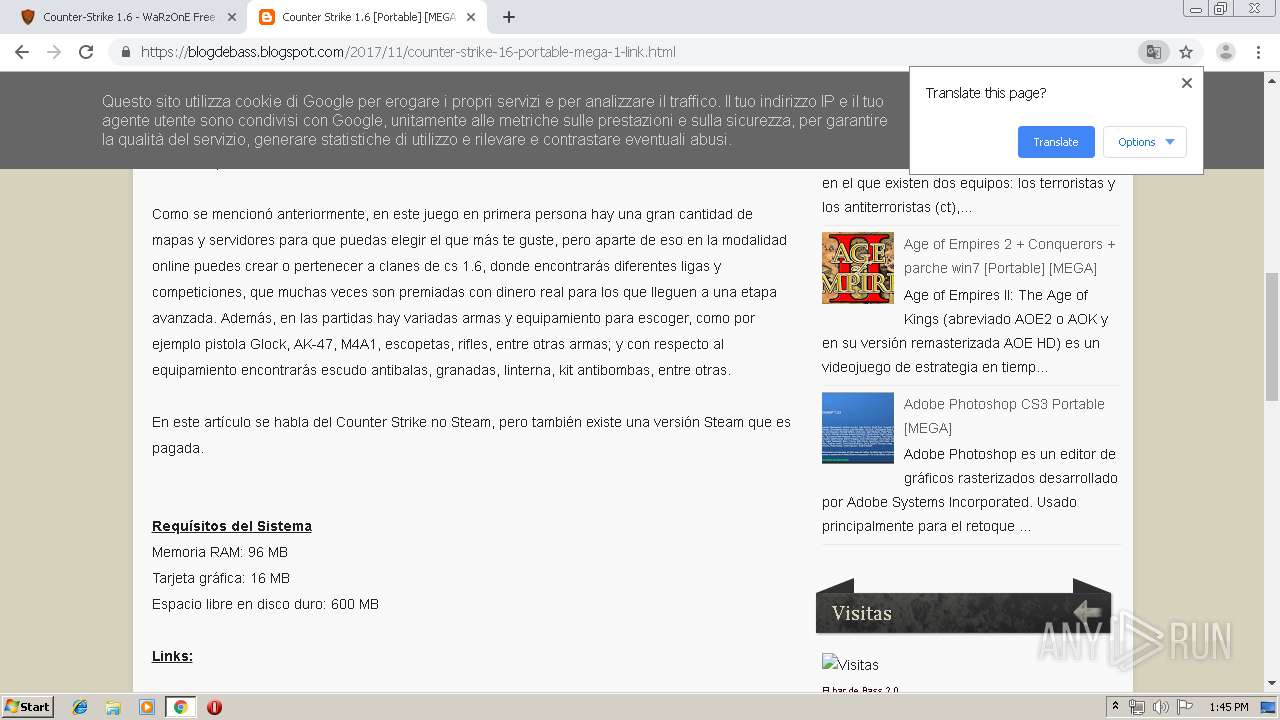Open a new tab with plus button

509,17
